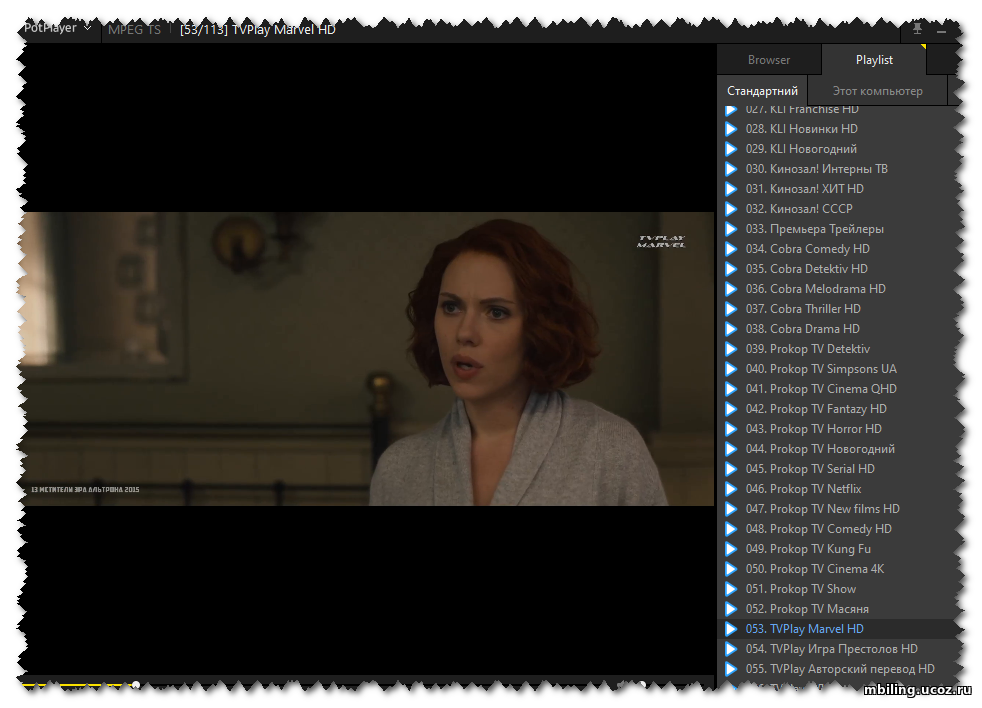Click play icon next to 050. Prokop TV Cinema 4K
The image size is (982, 708).
click(731, 570)
